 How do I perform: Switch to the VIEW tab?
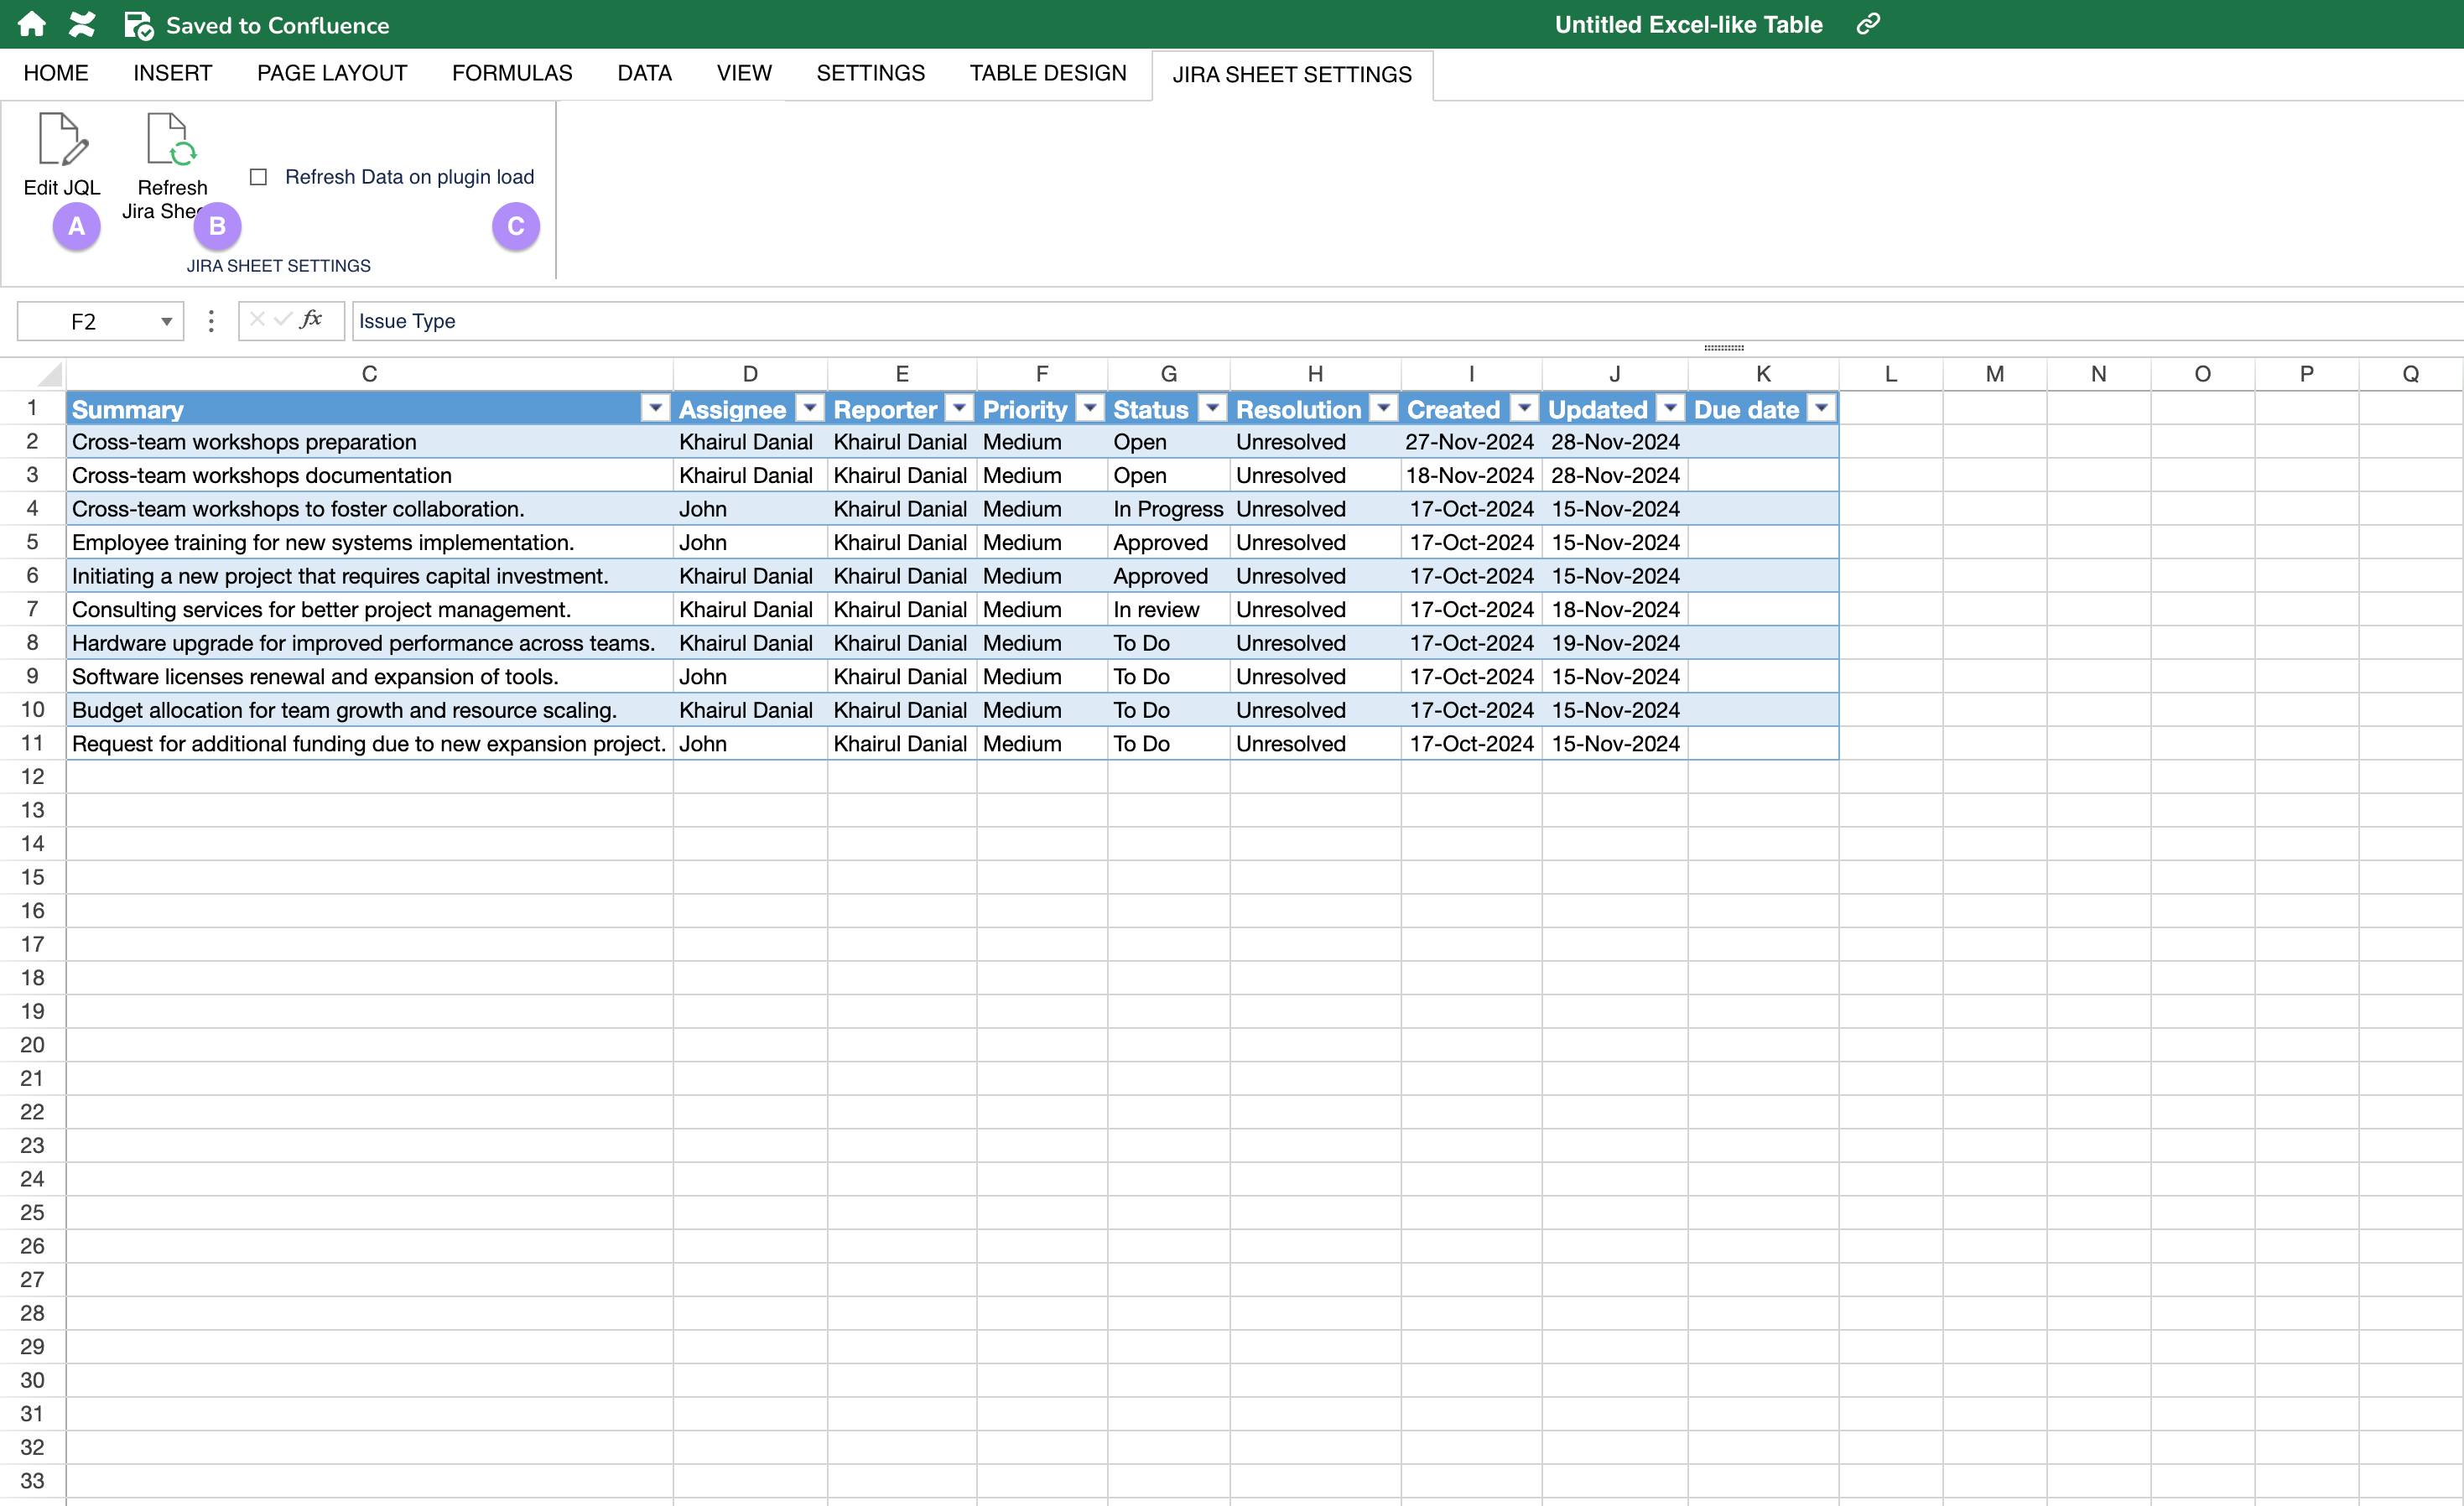743,72
